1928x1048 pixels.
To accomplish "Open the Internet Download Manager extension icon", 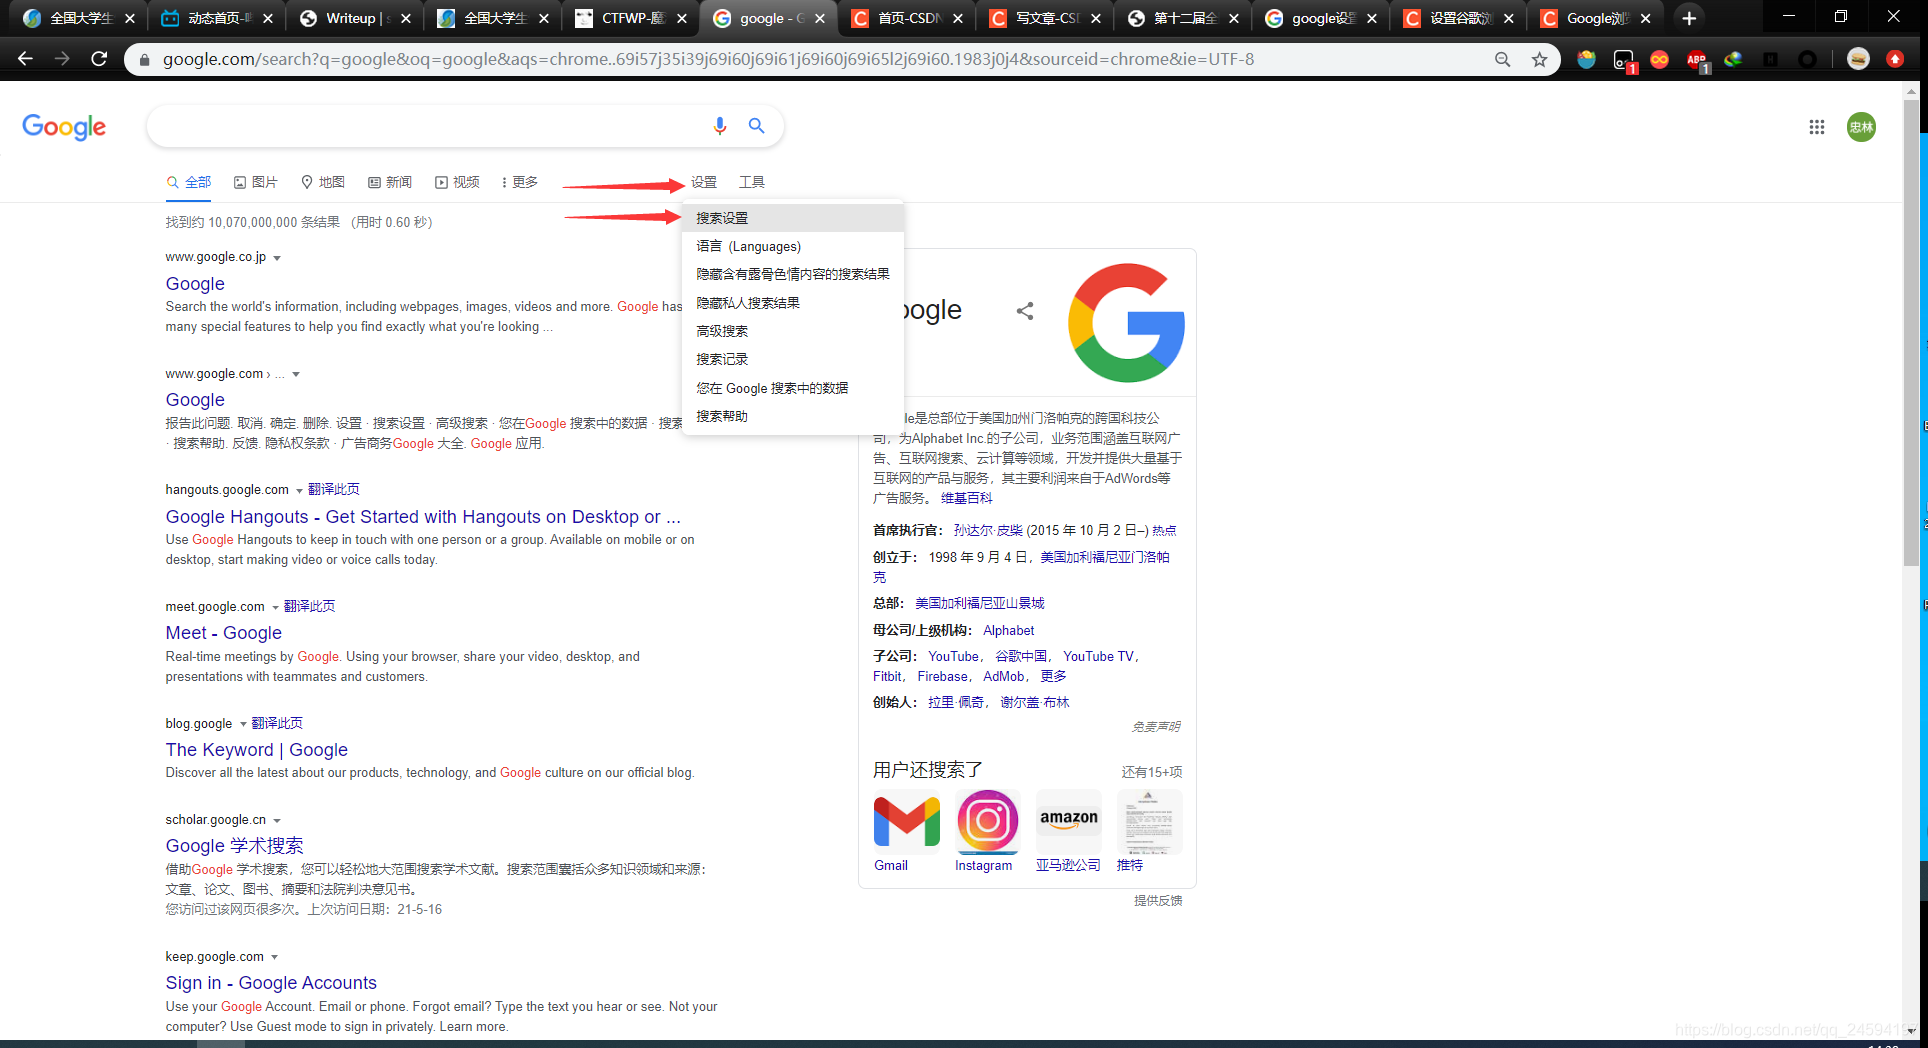I will tap(1733, 59).
